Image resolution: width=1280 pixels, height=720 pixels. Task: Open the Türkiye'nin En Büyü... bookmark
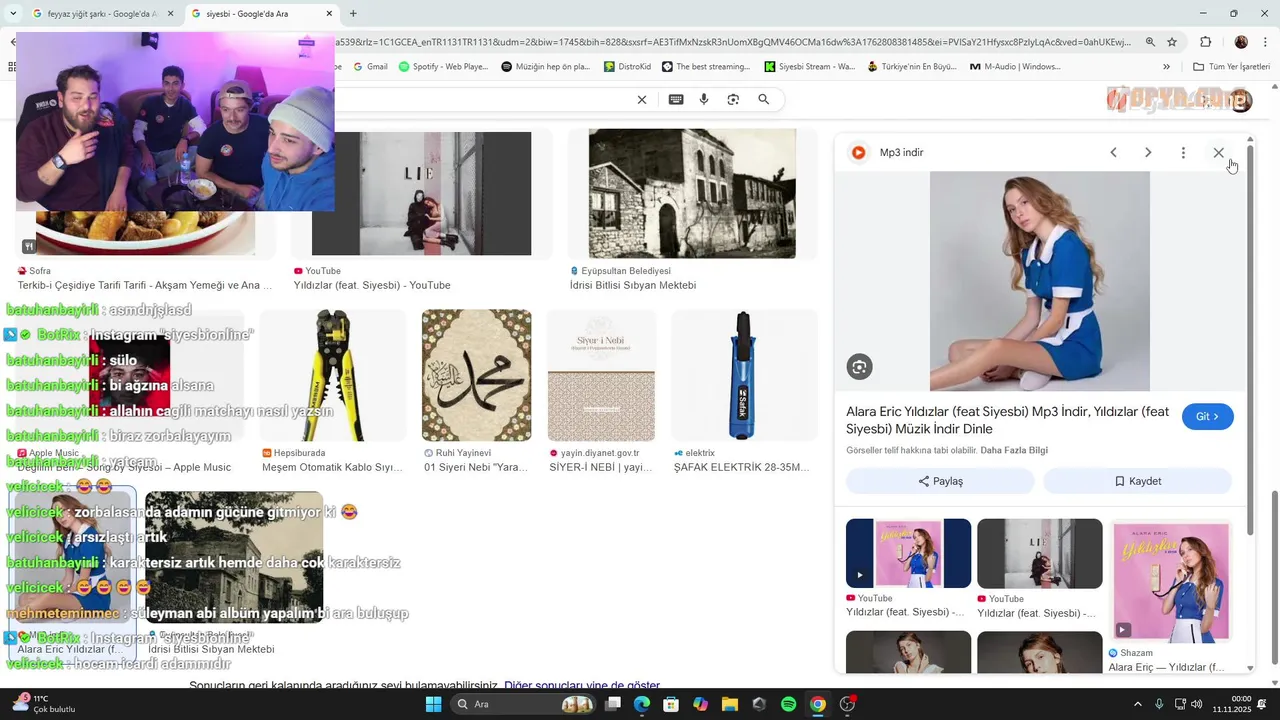(912, 67)
